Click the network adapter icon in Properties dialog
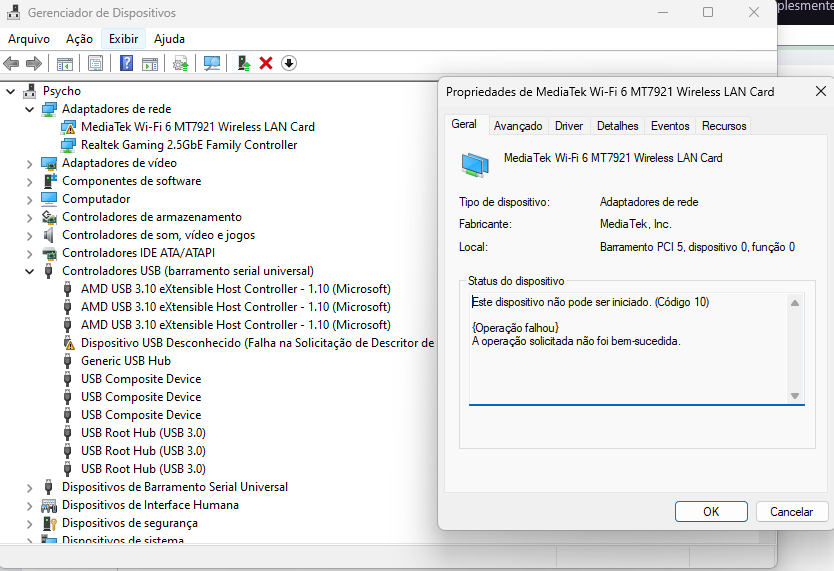Screen dimensions: 834x571 click(x=475, y=165)
